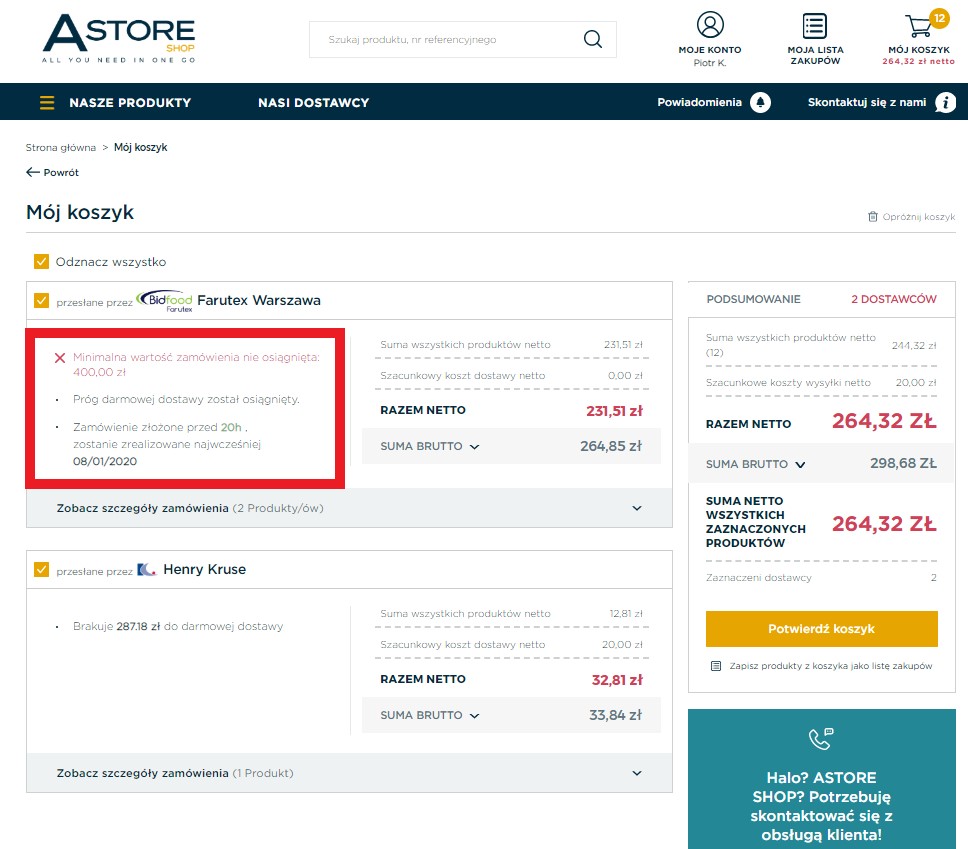Viewport: 968px width, 849px height.
Task: Toggle the Farutex Warszawa supplier checkbox
Action: [41, 301]
